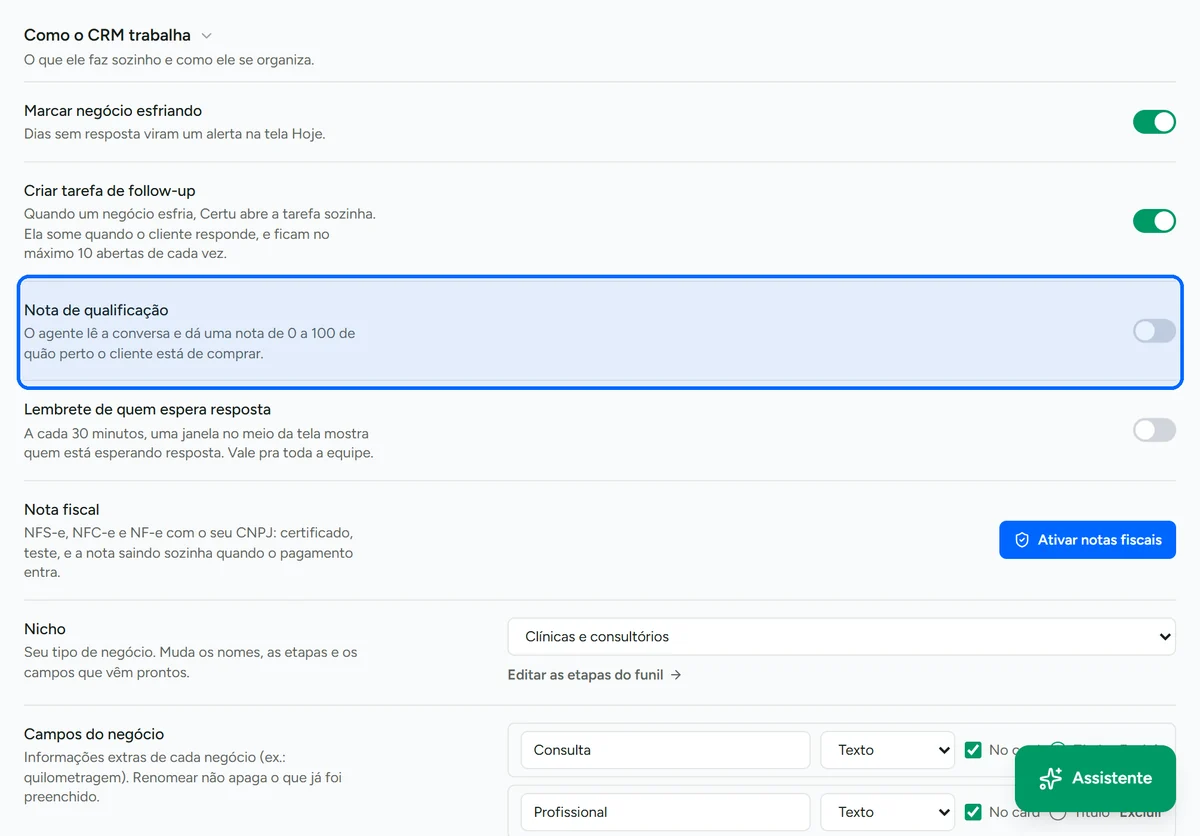
Task: Open the Assistente floating button
Action: [x=1095, y=778]
